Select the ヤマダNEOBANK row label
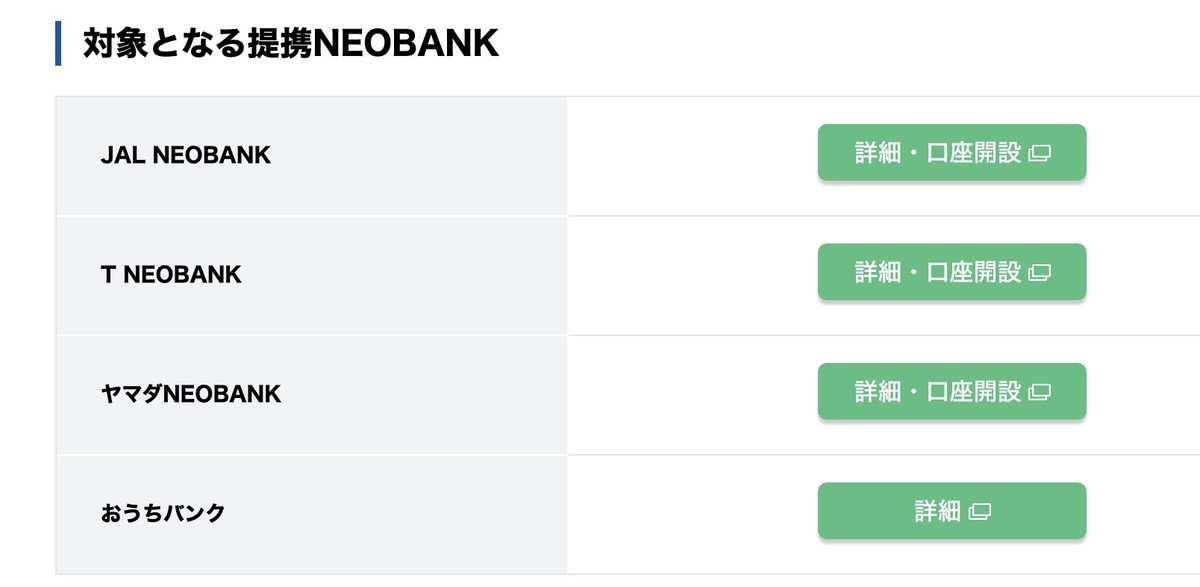The height and width of the screenshot is (587, 1200). [x=191, y=394]
